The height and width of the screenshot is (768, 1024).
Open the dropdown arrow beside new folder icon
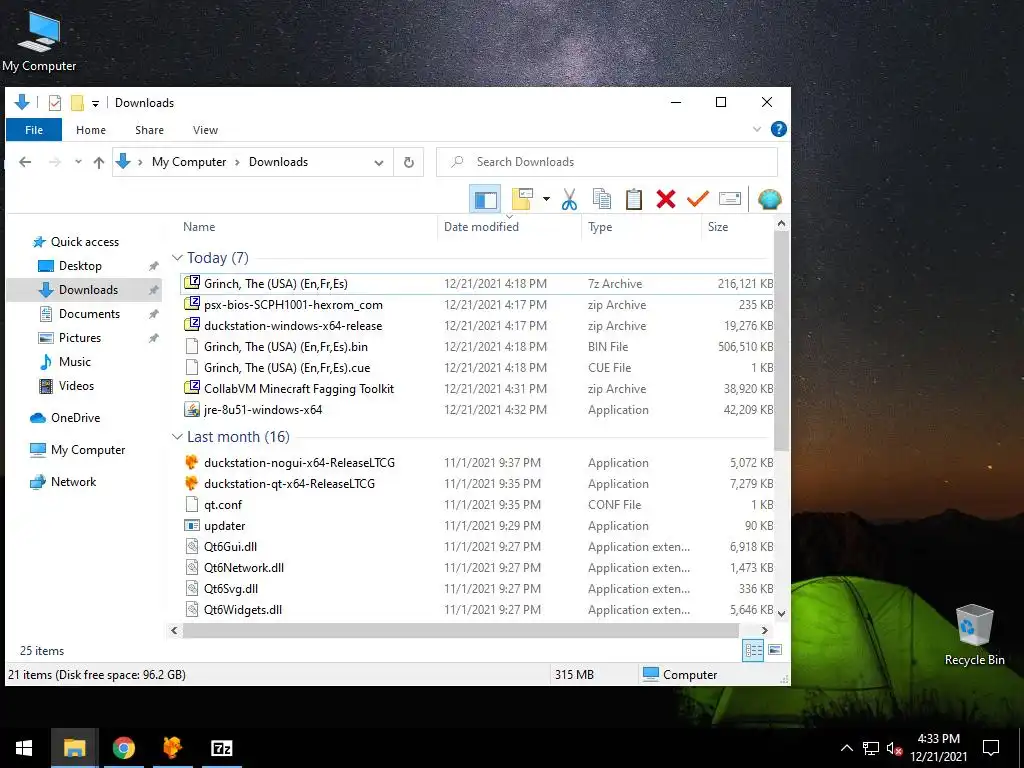coord(546,199)
